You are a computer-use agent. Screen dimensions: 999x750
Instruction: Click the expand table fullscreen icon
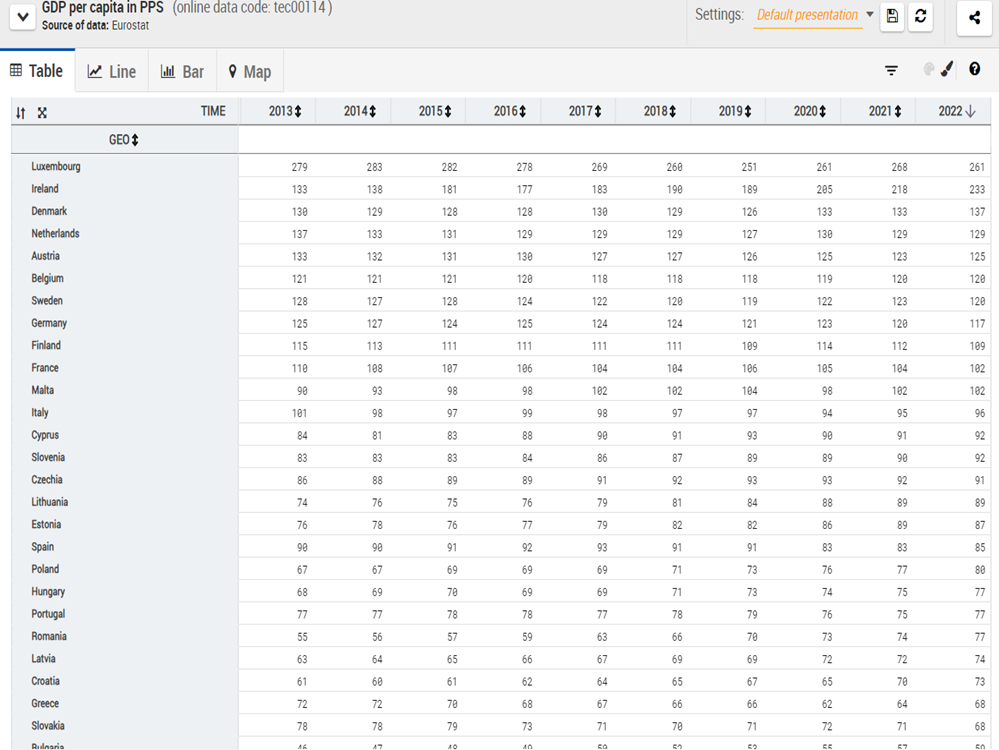click(x=42, y=113)
